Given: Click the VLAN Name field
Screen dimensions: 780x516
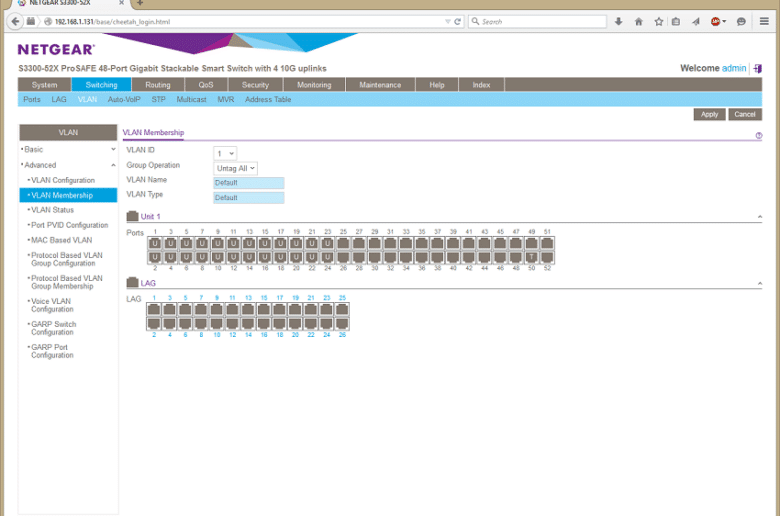Looking at the screenshot, I should (x=249, y=183).
